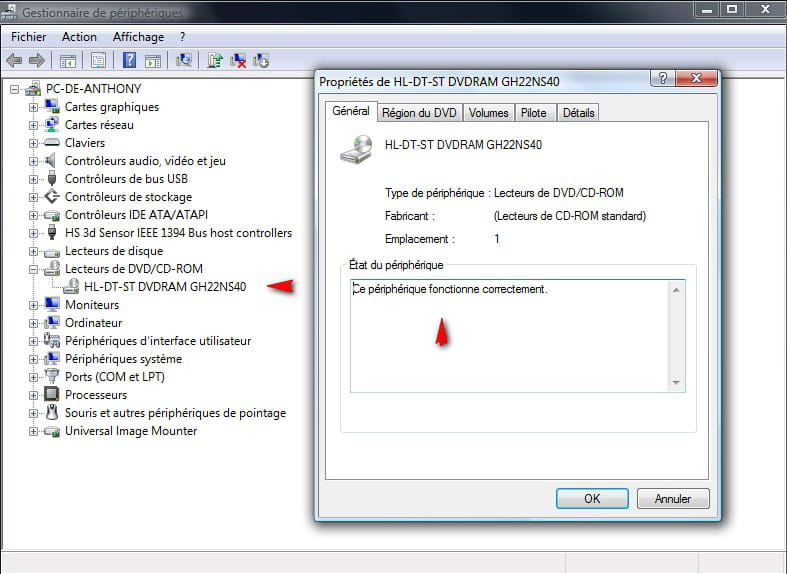
Task: Click the dialog's ? help button
Action: 663,78
